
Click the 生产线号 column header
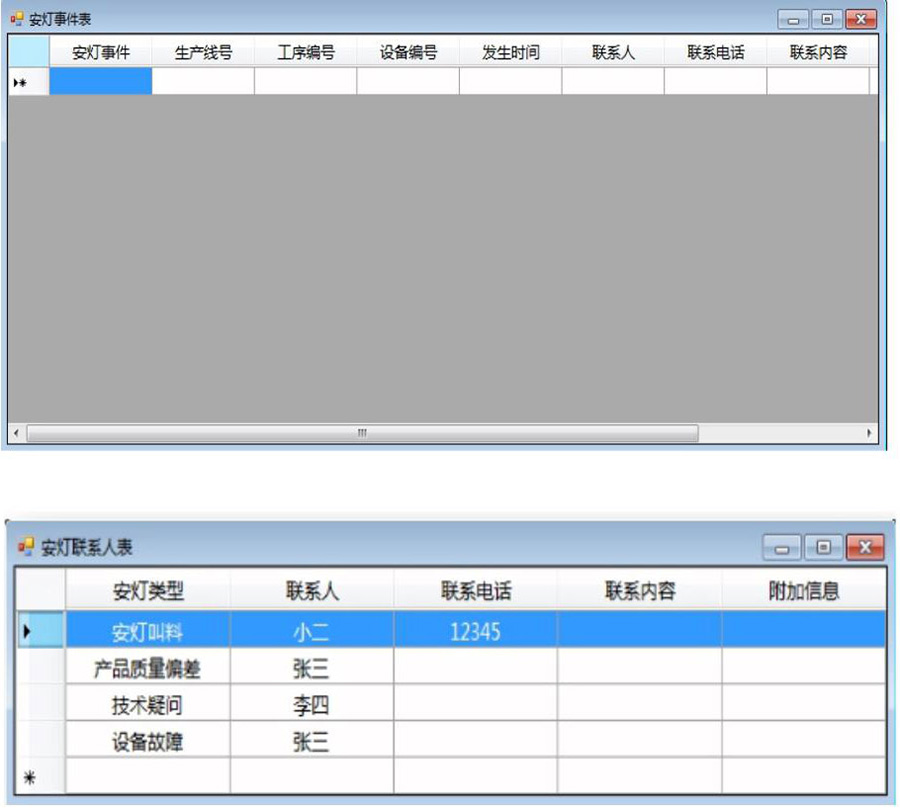(203, 53)
